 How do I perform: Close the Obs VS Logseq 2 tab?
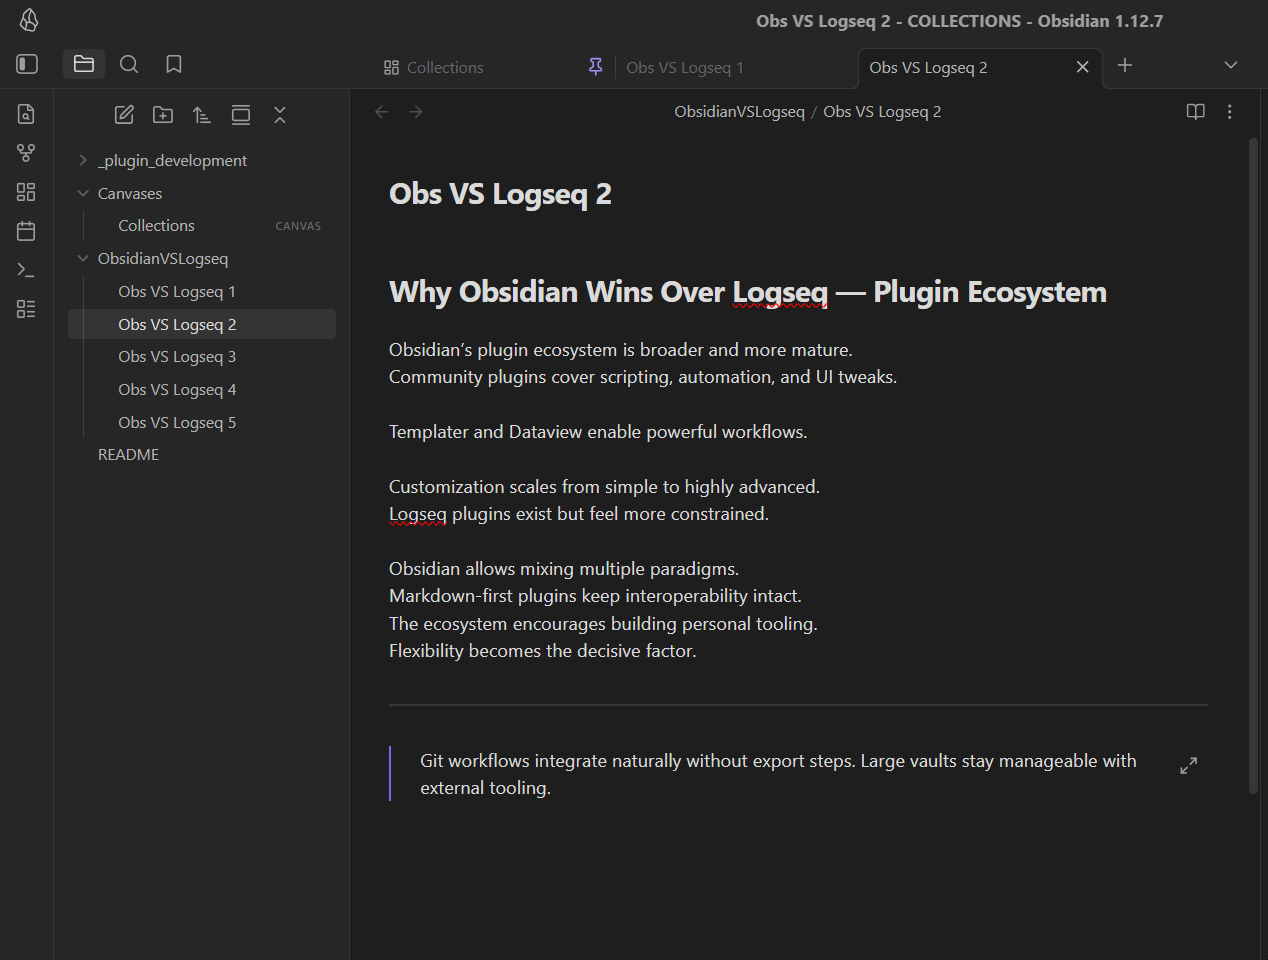pos(1082,67)
